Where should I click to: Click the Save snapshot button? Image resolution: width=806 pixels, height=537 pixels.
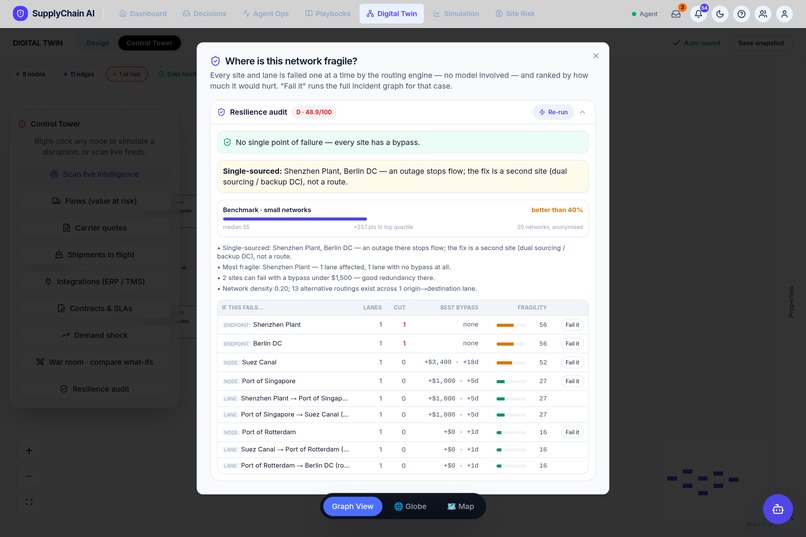(x=761, y=43)
